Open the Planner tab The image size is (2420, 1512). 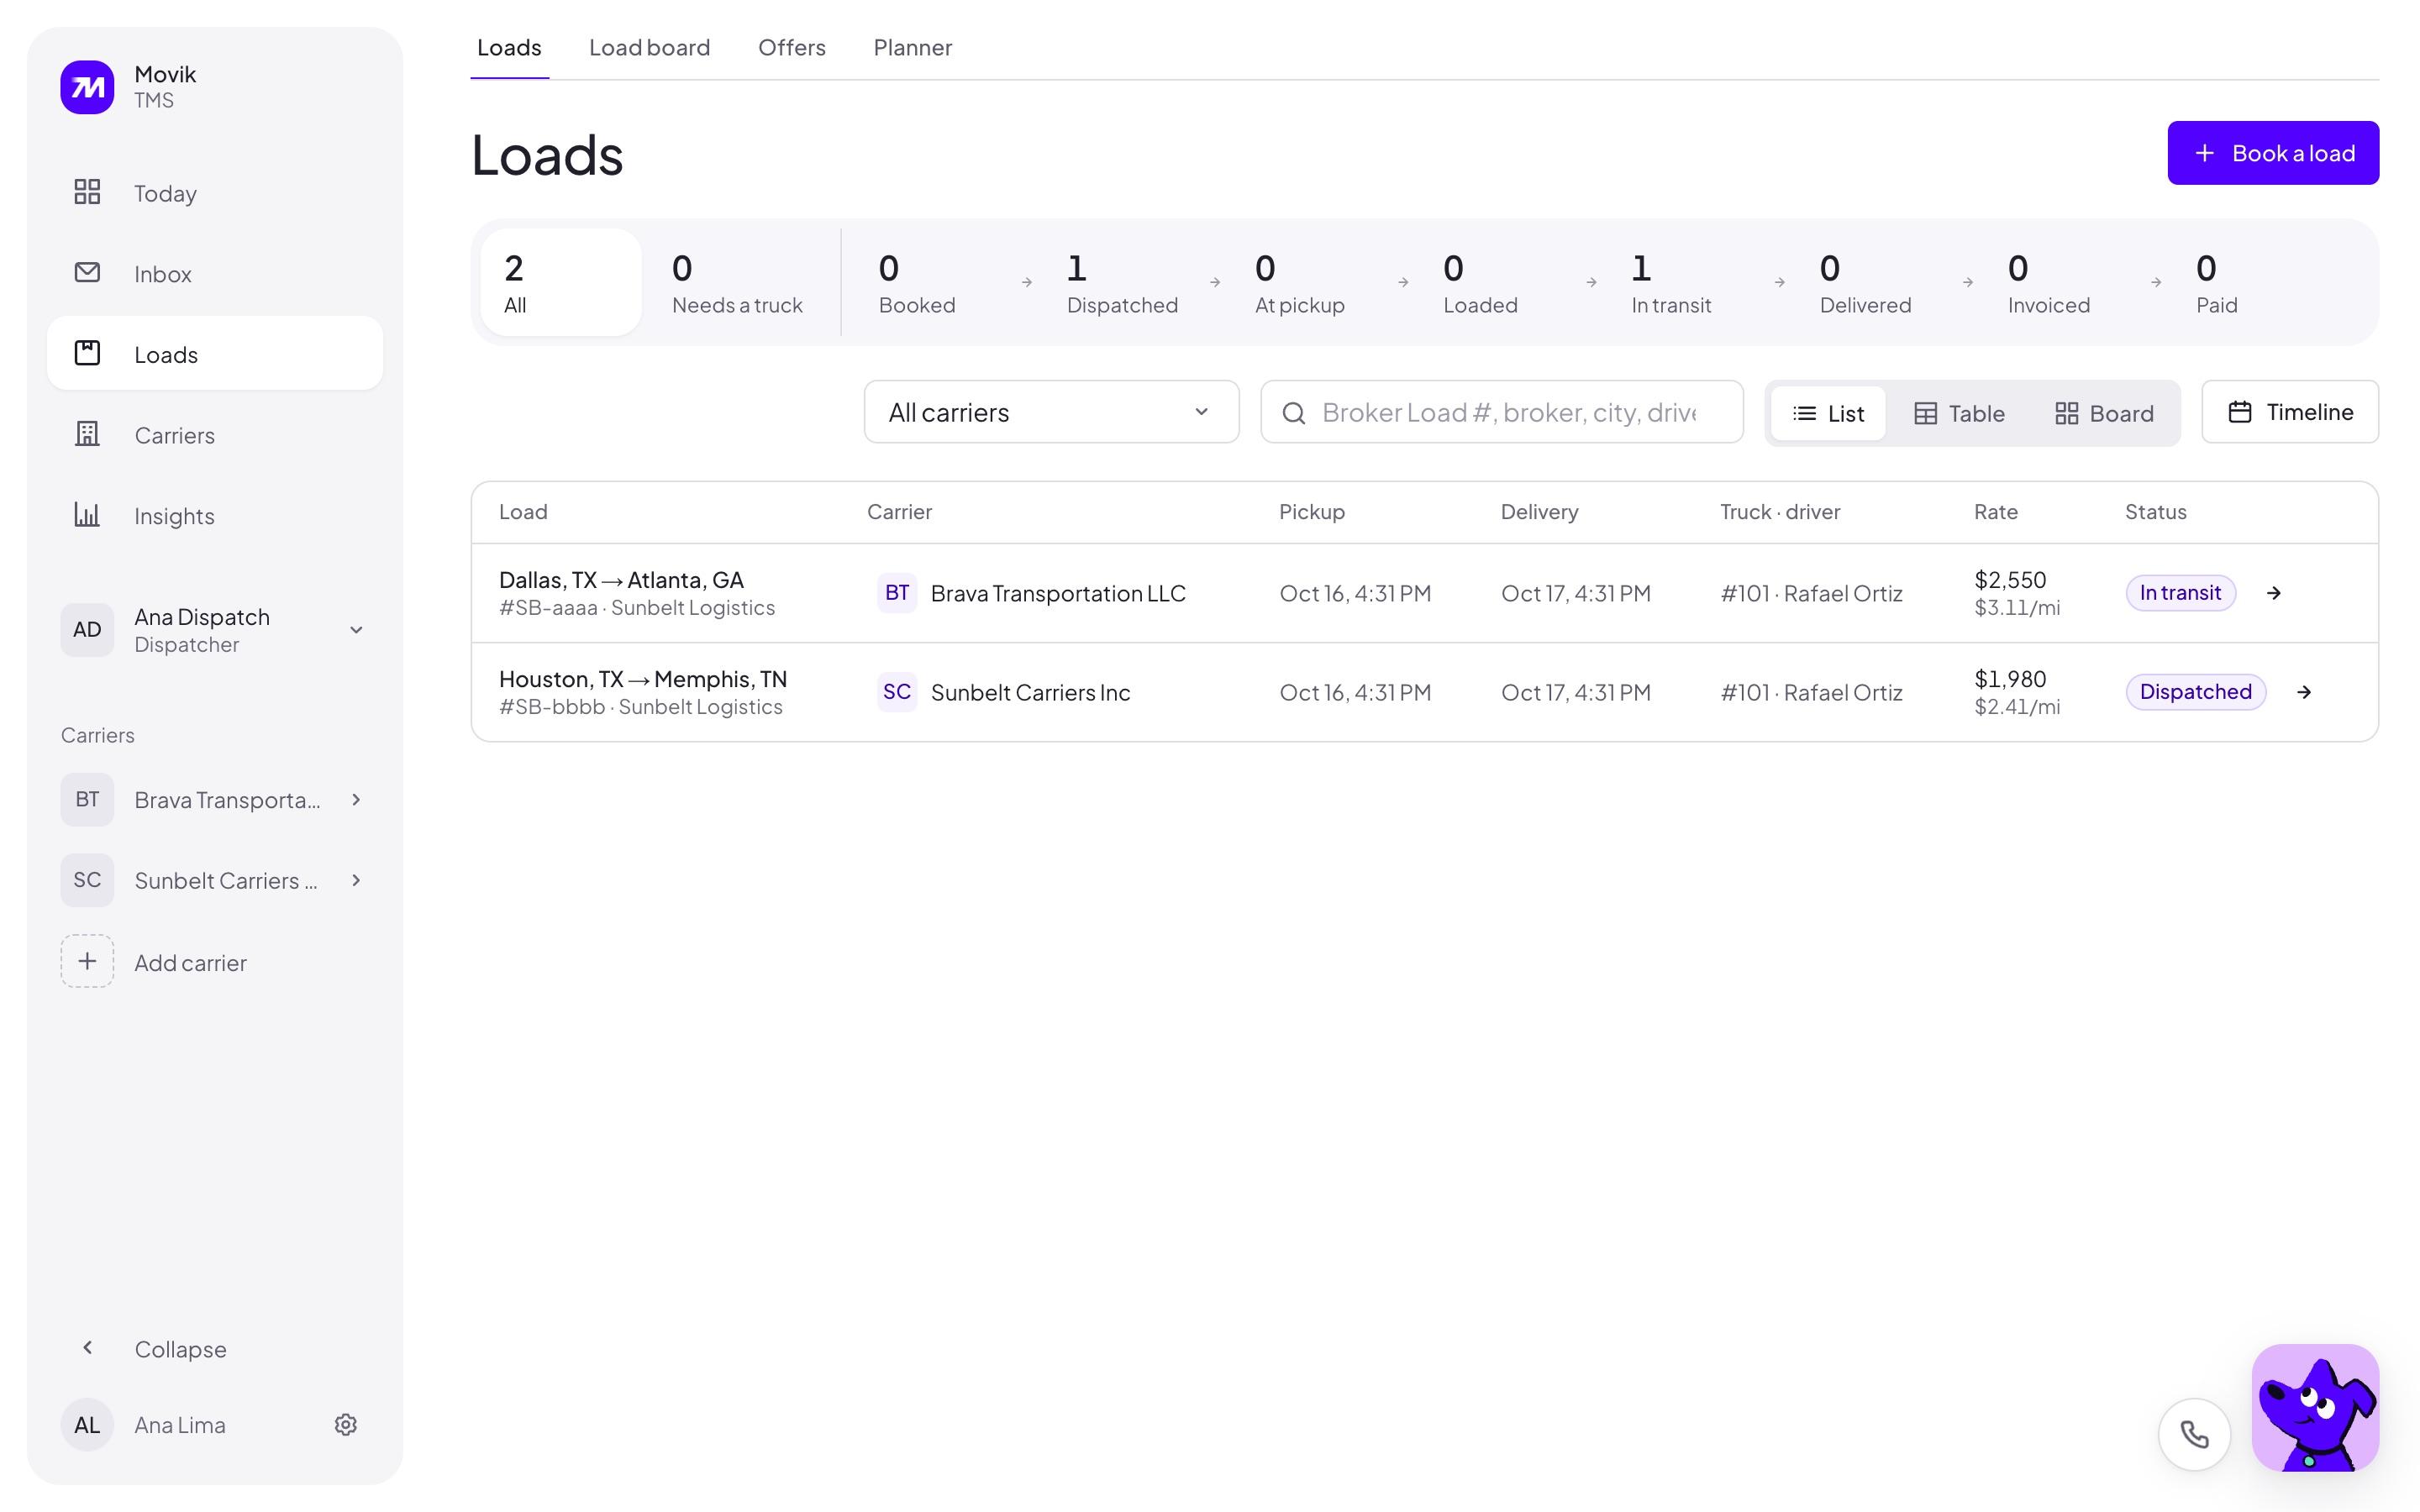[912, 47]
